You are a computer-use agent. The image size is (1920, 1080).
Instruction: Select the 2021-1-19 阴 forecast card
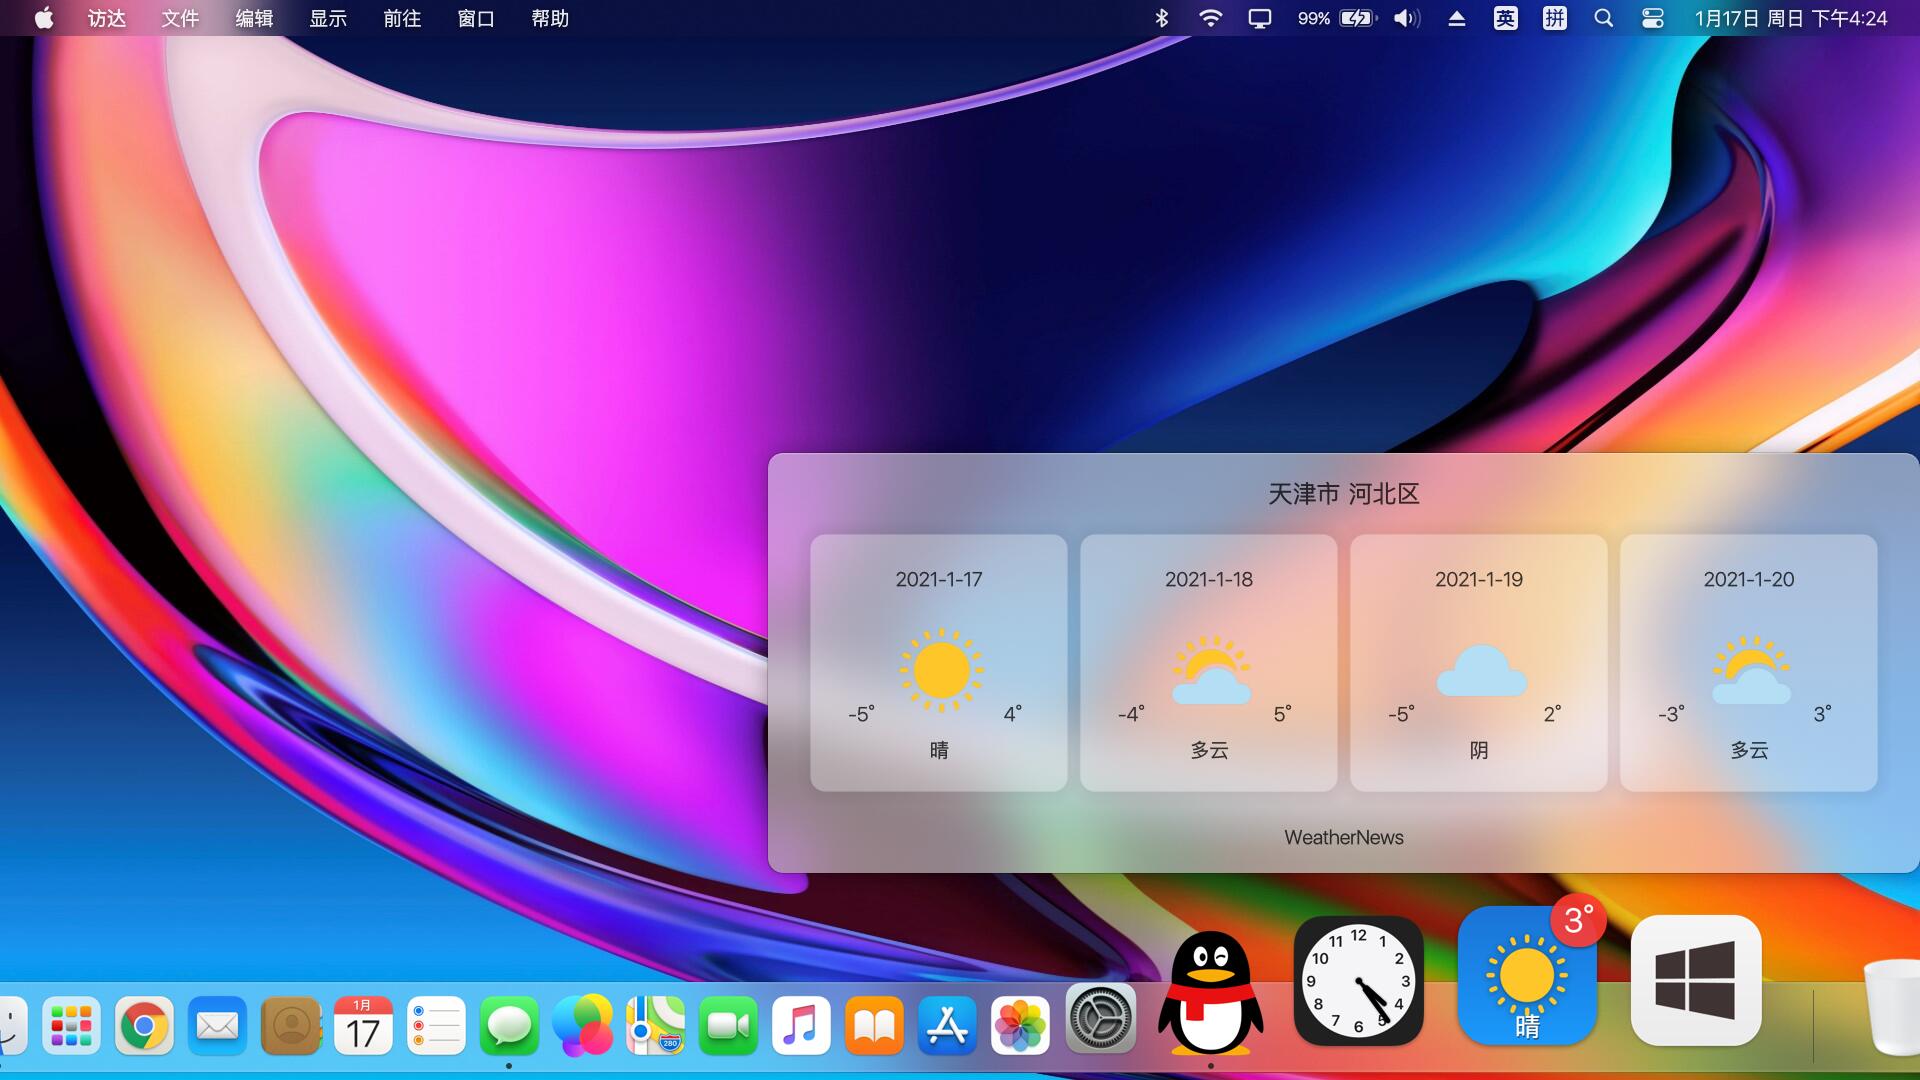click(x=1478, y=663)
